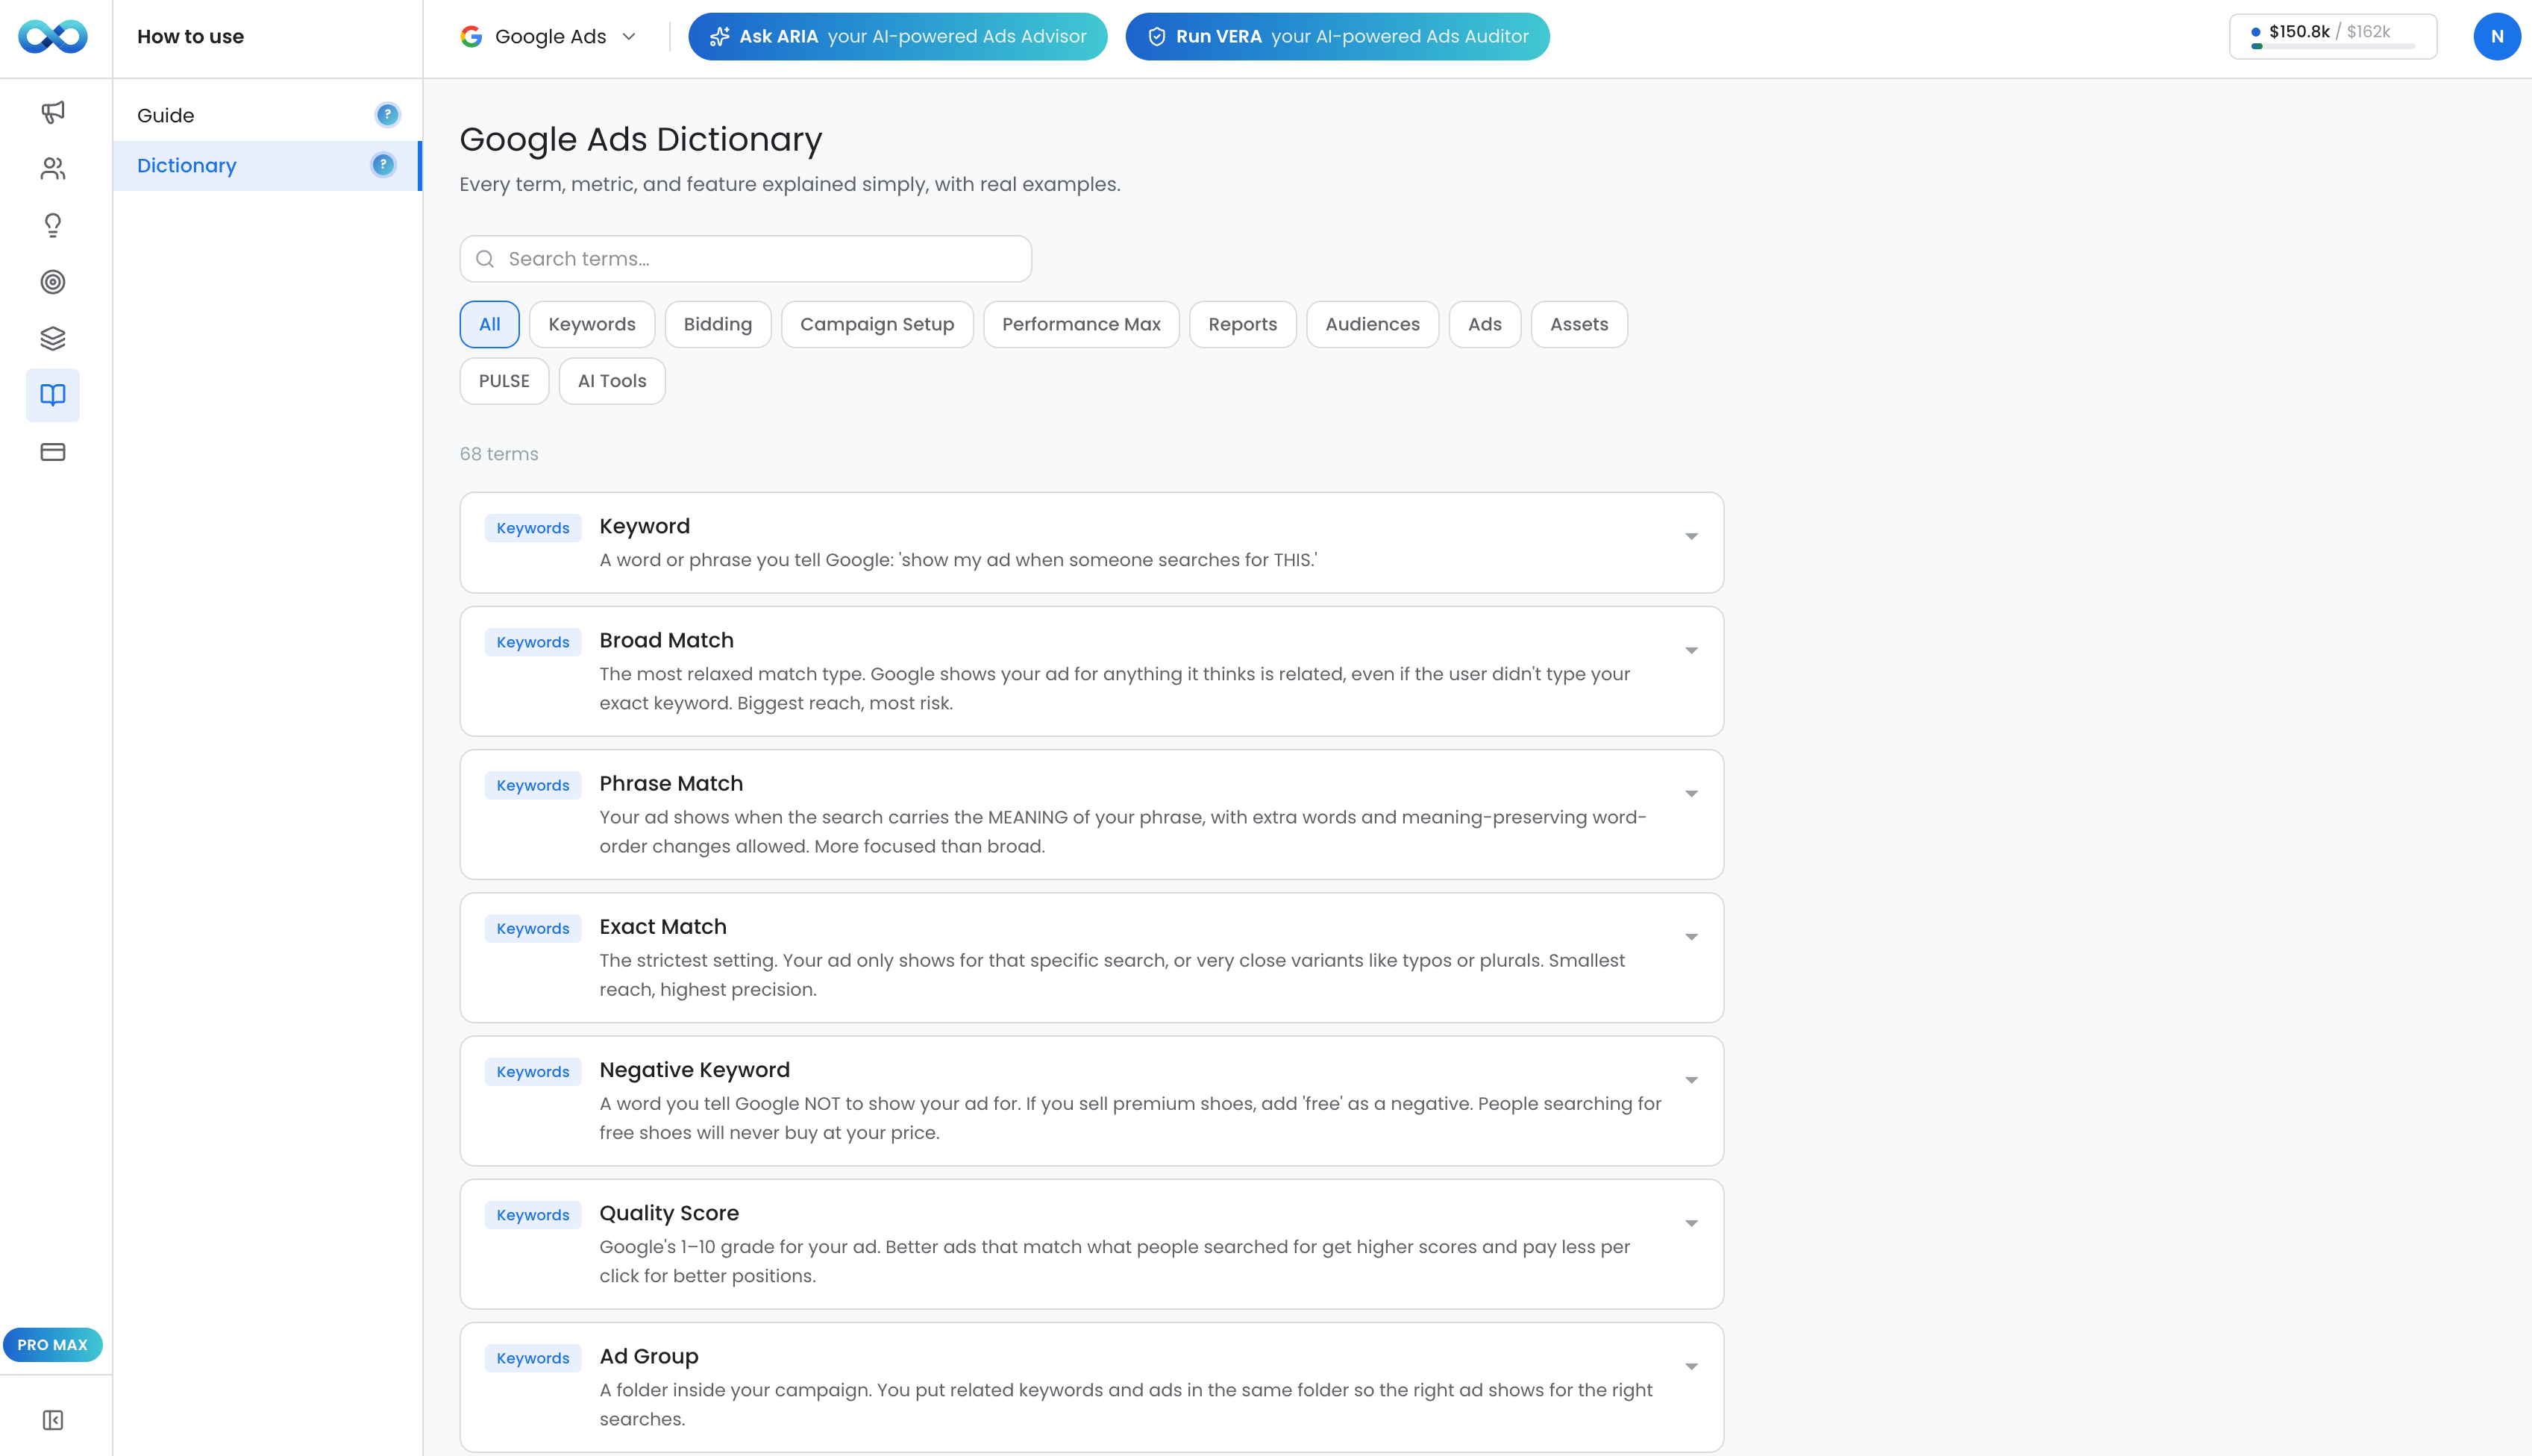
Task: Filter by Bidding category
Action: tap(718, 324)
